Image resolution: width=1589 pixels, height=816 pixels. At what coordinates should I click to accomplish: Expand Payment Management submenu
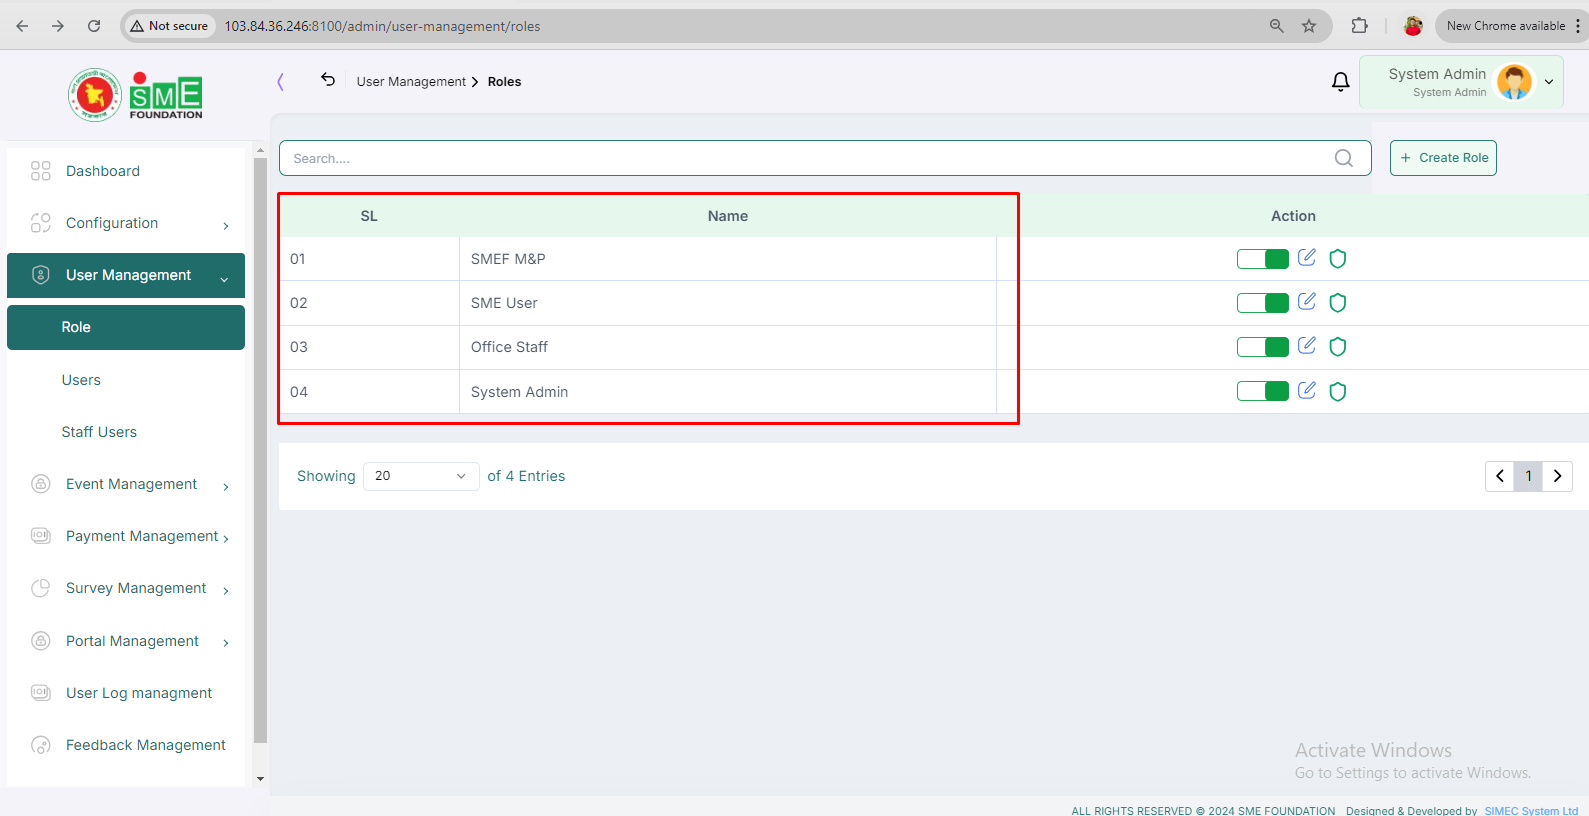coord(126,536)
